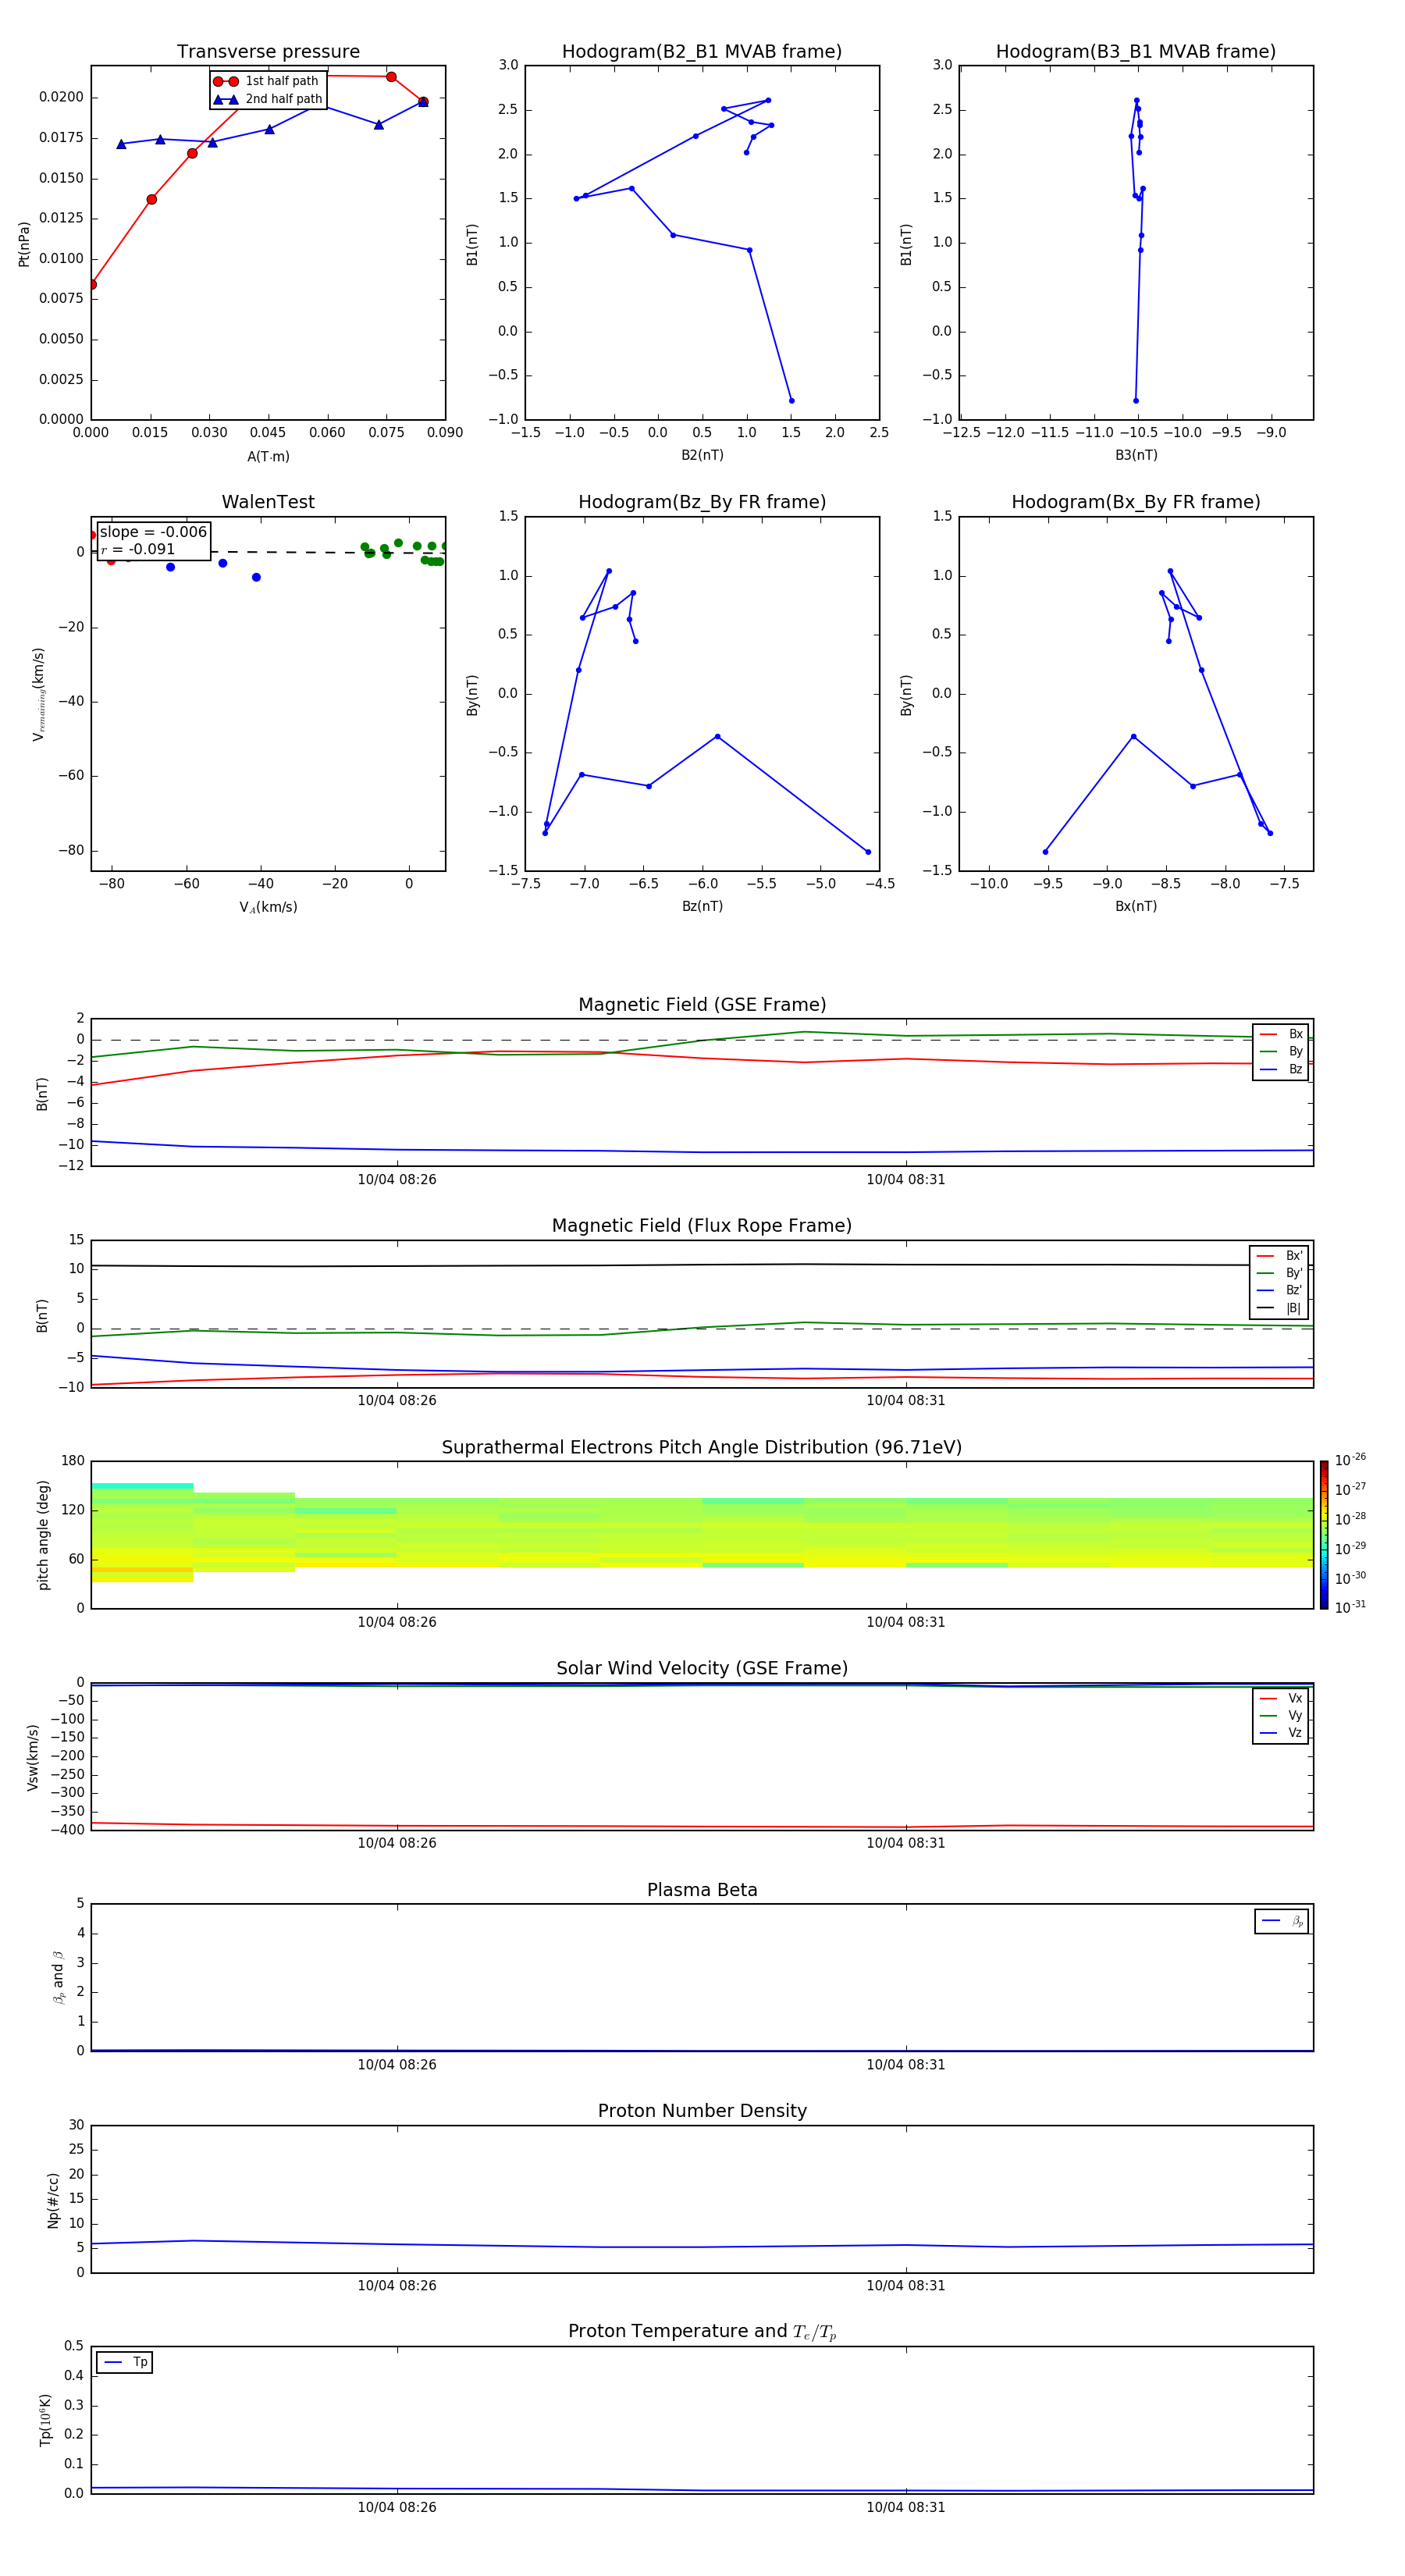Click the "Proton Number Density" title
1405x2576 pixels.
tap(702, 2111)
